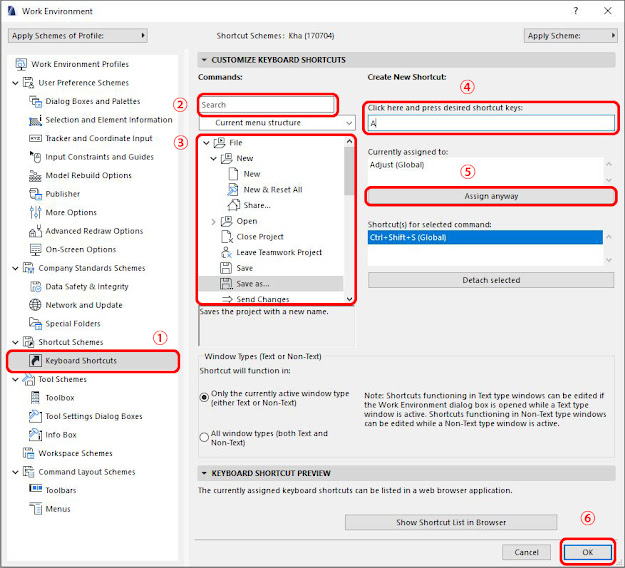This screenshot has width=625, height=568.
Task: Collapse the File command group
Action: 206,143
